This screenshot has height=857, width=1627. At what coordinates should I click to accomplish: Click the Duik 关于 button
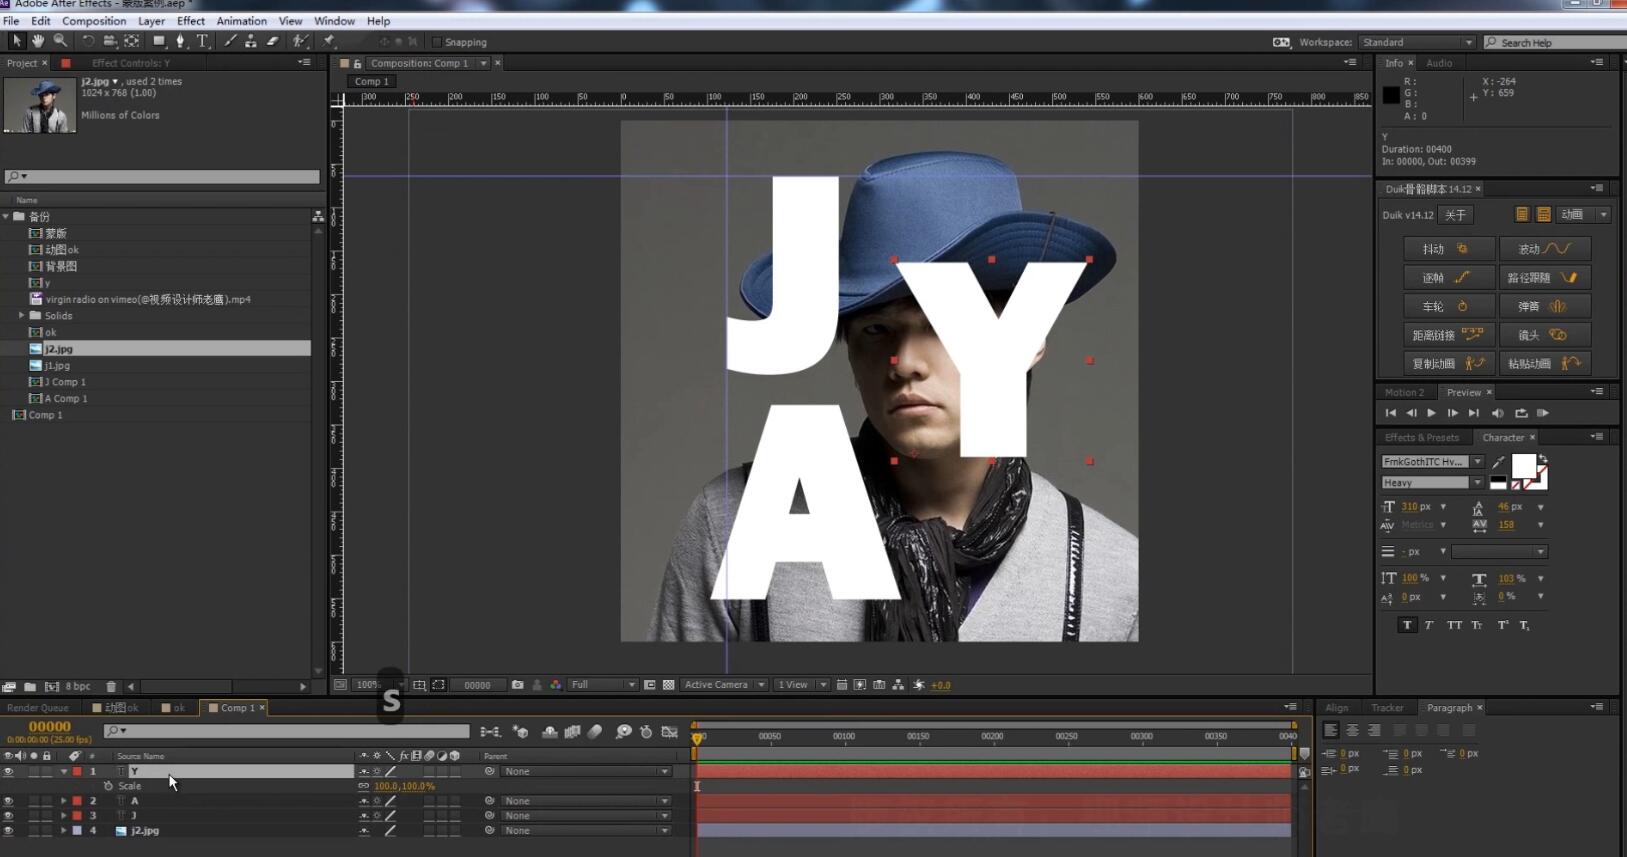1455,215
